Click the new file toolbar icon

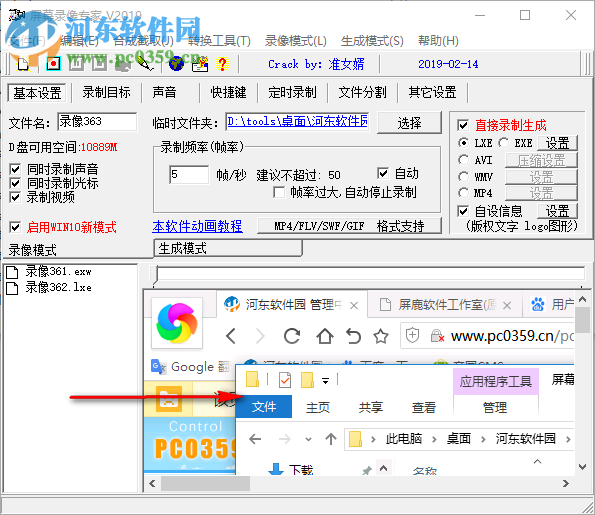23,64
